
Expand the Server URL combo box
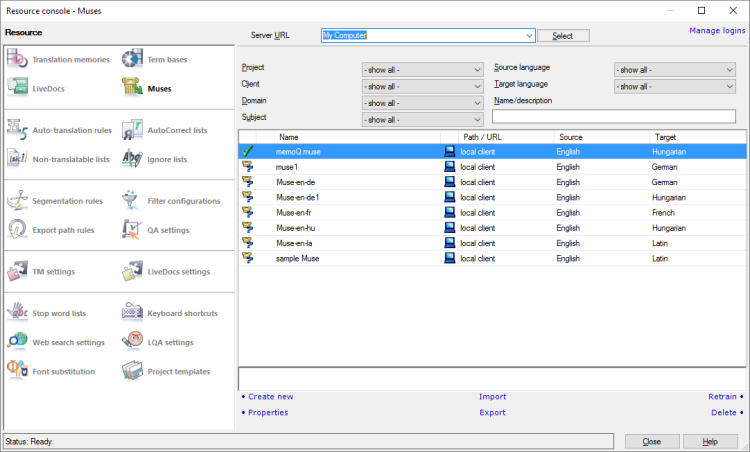click(529, 35)
